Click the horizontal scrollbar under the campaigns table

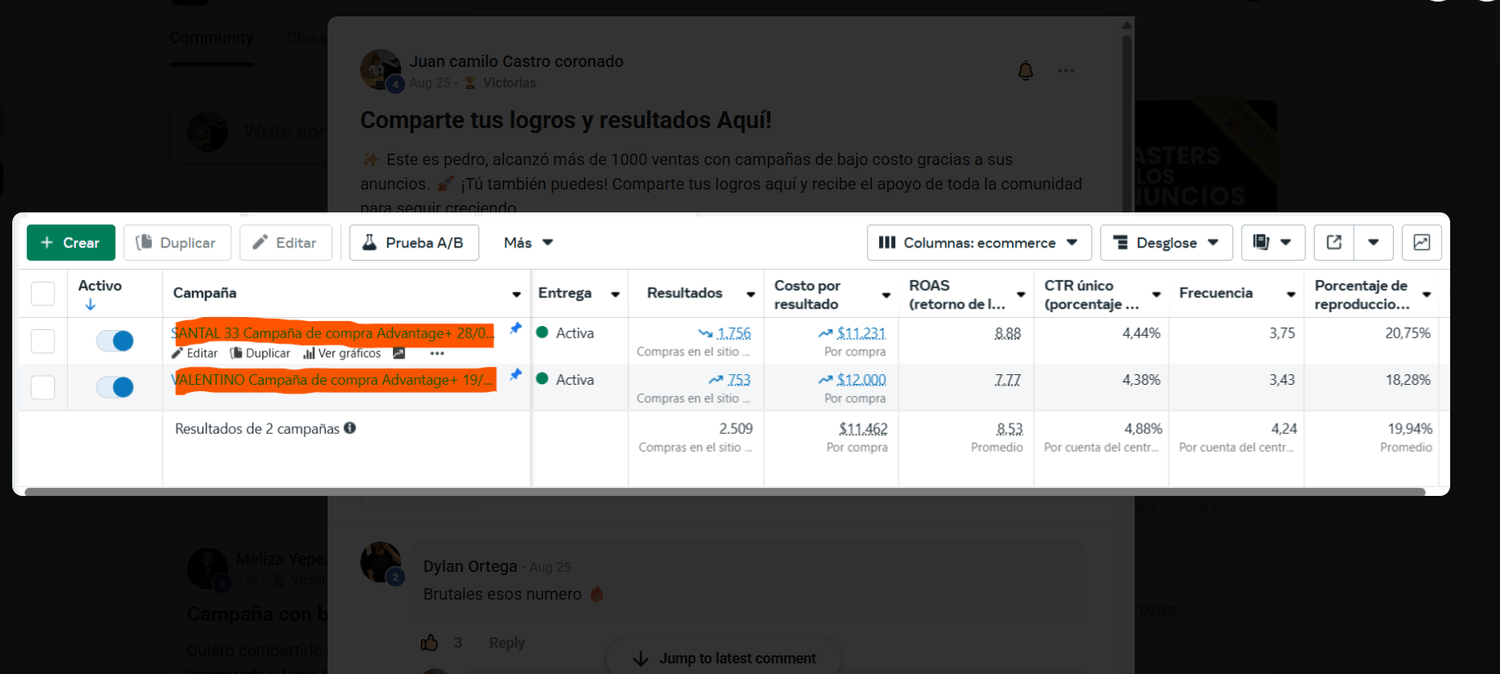point(725,491)
